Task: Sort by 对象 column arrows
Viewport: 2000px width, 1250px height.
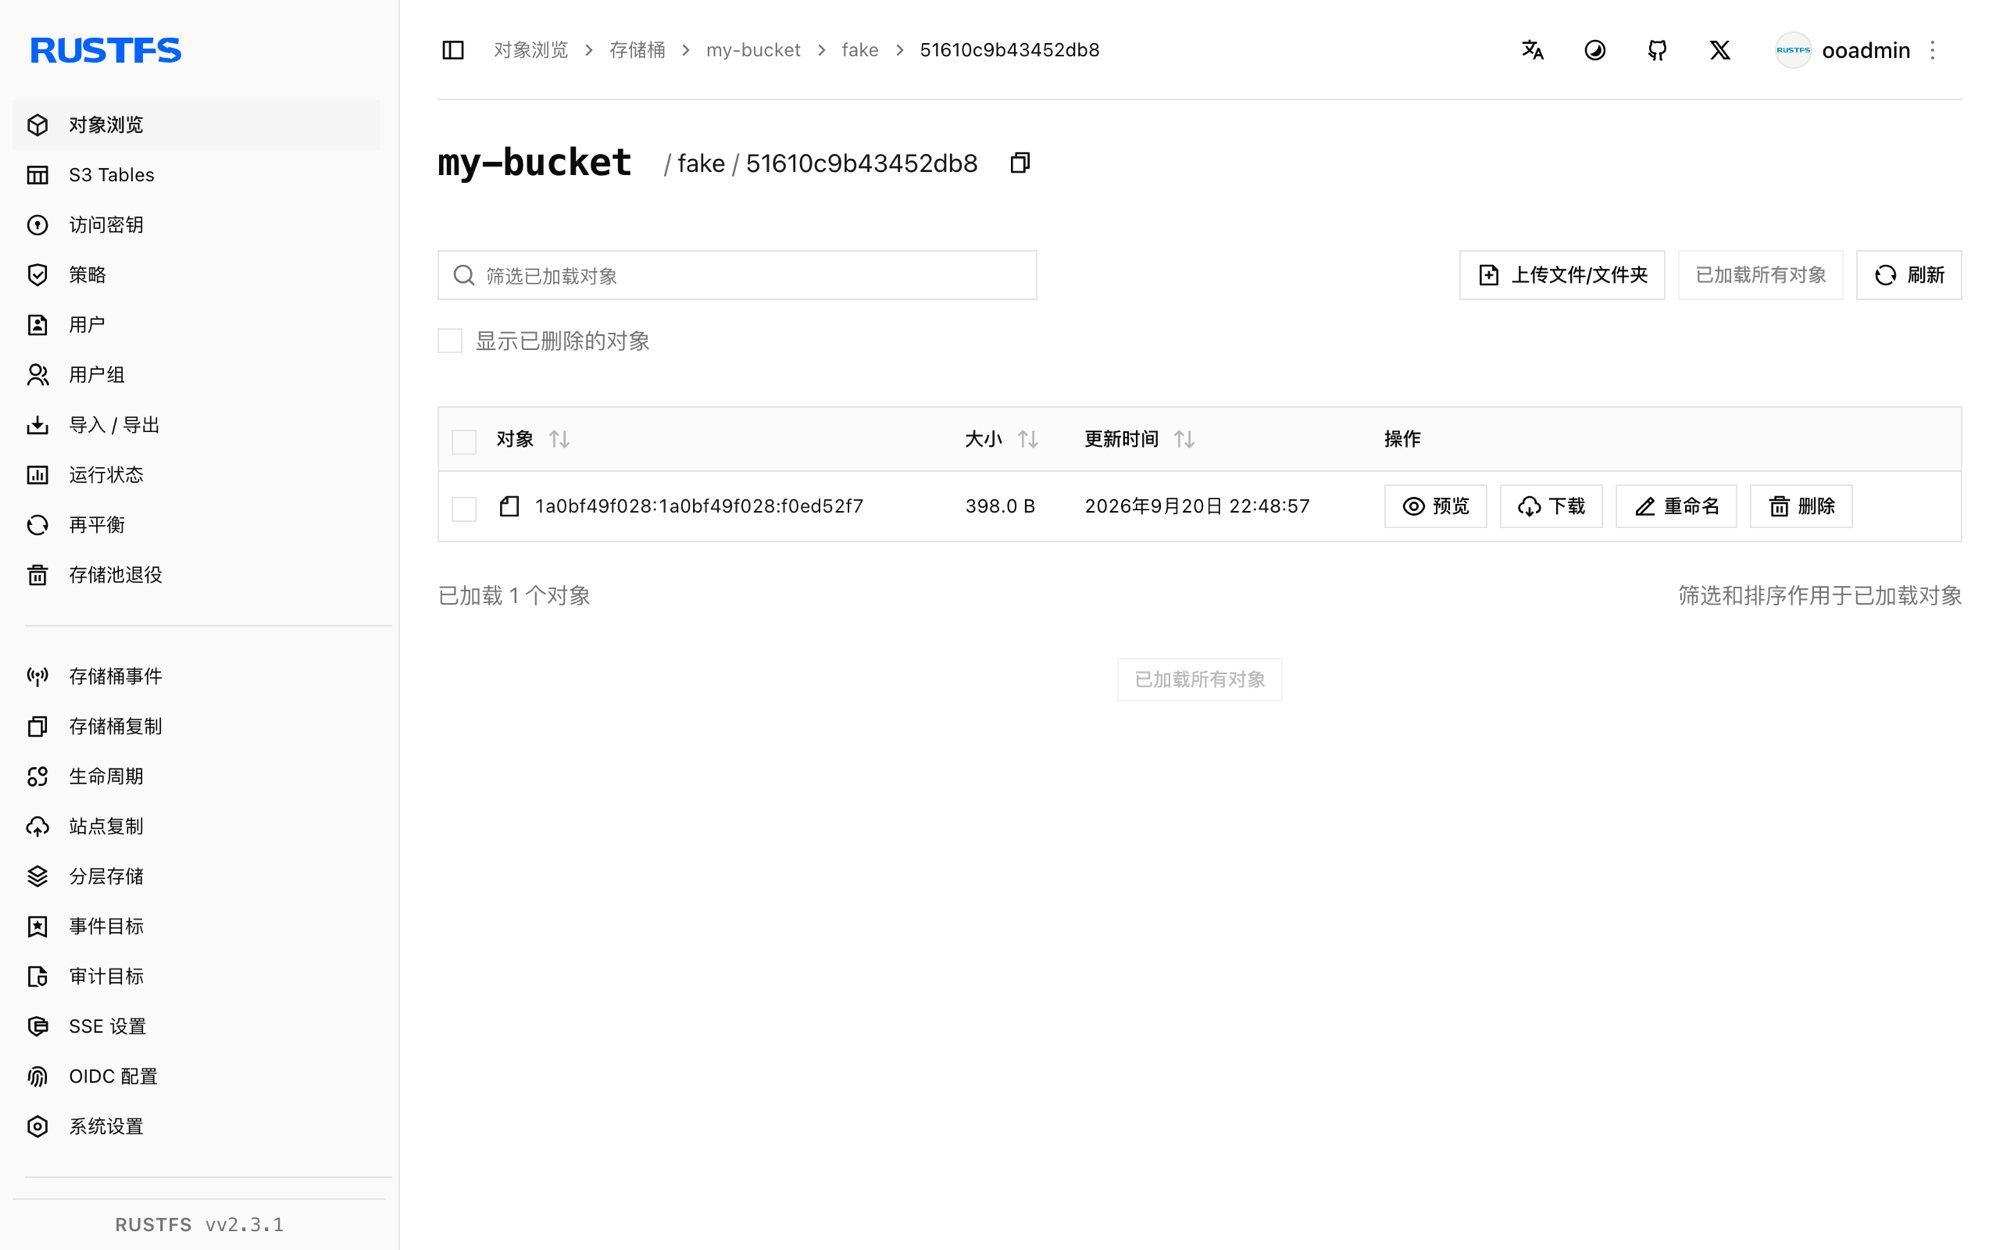Action: pos(559,439)
